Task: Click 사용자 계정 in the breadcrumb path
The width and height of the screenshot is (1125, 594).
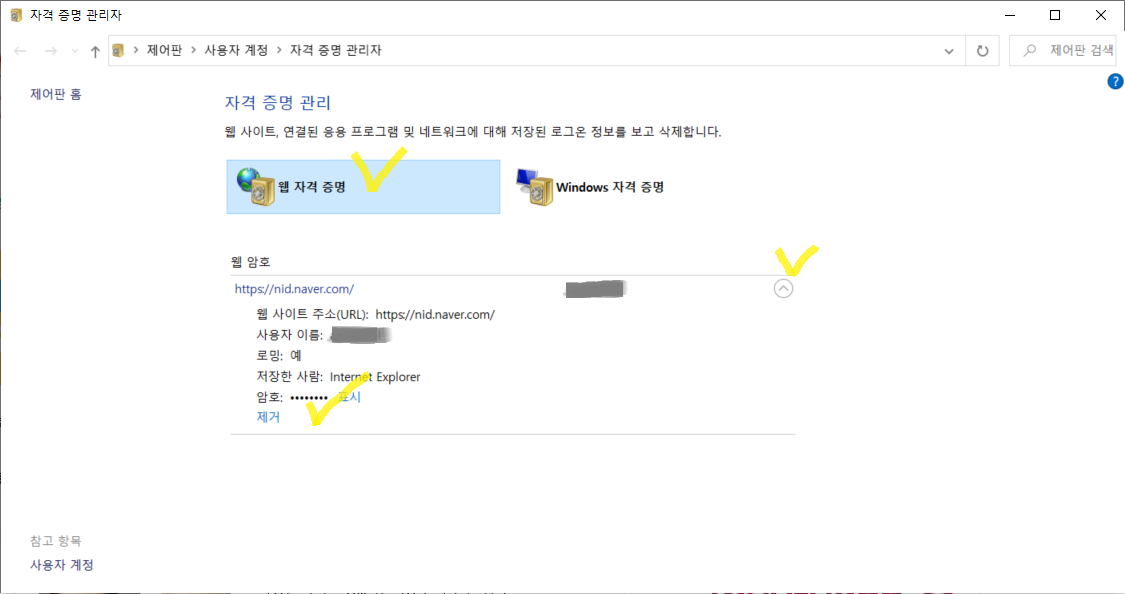Action: (x=236, y=50)
